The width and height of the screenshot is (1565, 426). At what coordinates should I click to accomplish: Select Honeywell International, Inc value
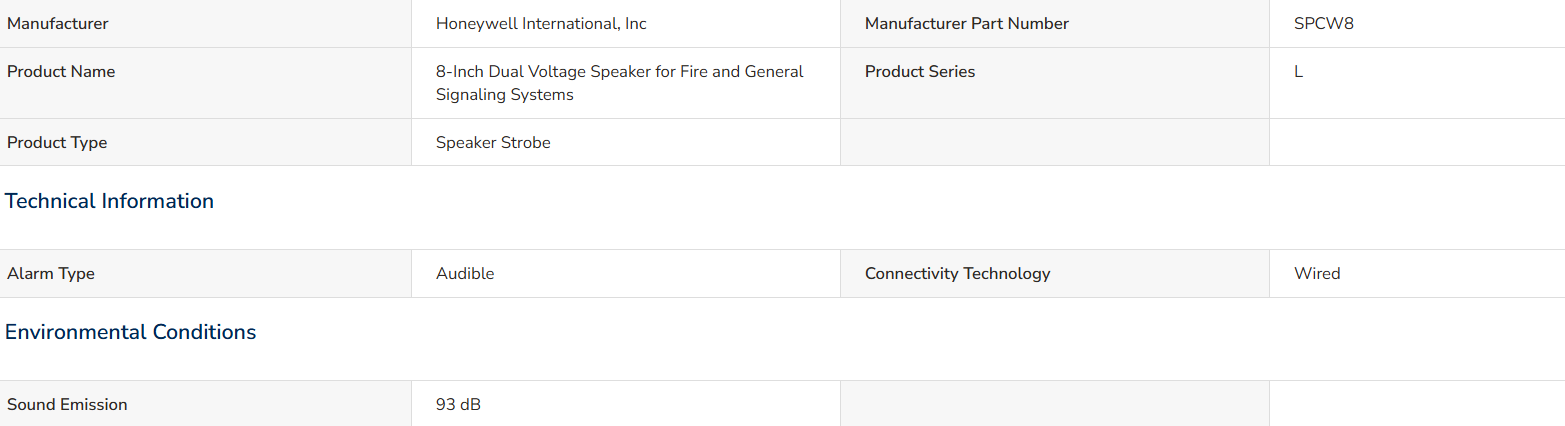541,24
